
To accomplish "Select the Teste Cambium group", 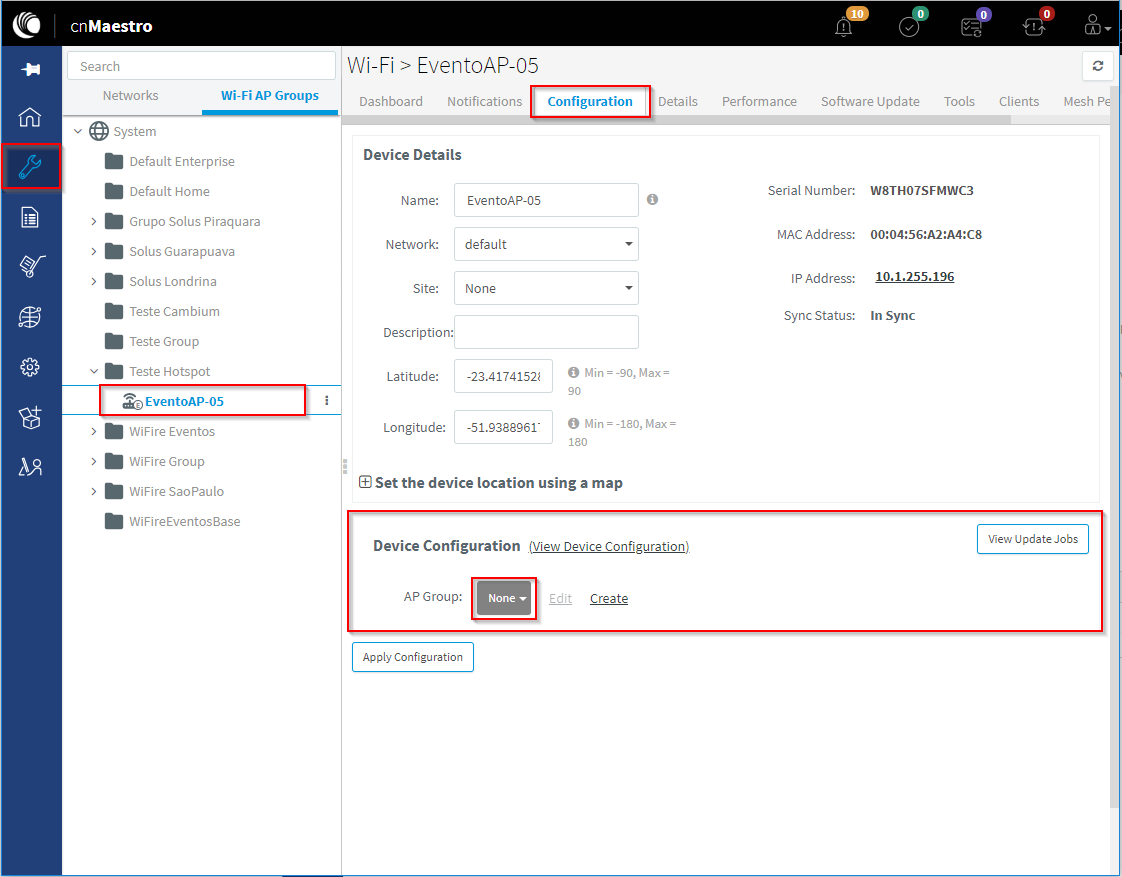I will click(175, 311).
